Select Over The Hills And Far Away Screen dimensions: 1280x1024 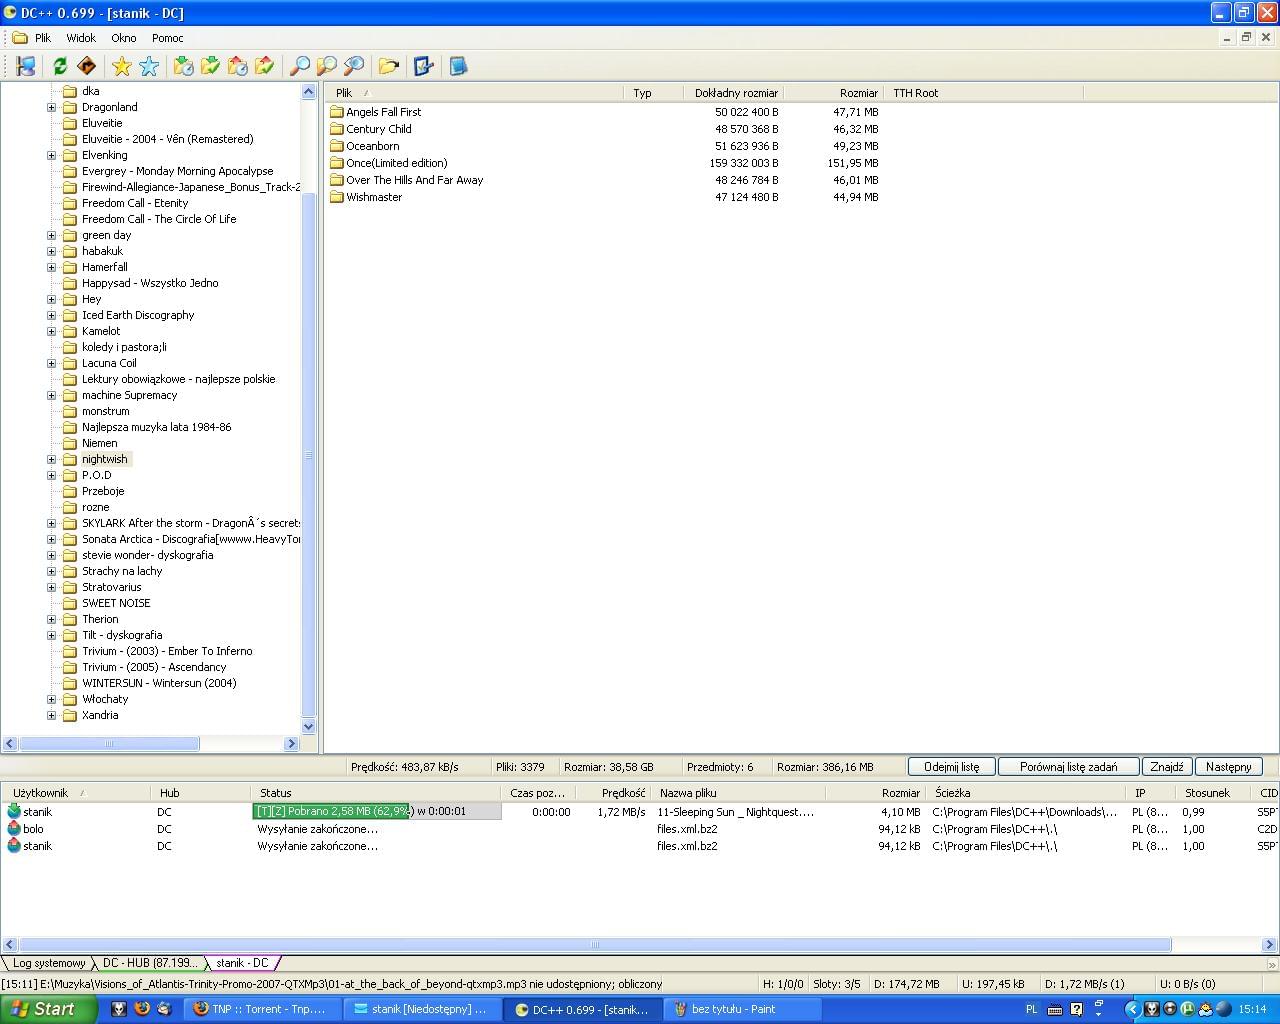(x=414, y=180)
